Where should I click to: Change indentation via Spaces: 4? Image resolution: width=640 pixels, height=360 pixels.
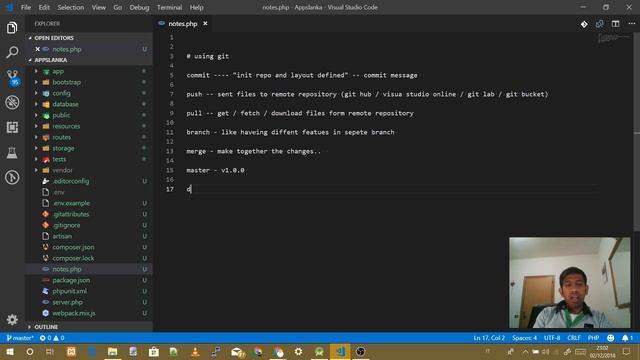pos(524,338)
